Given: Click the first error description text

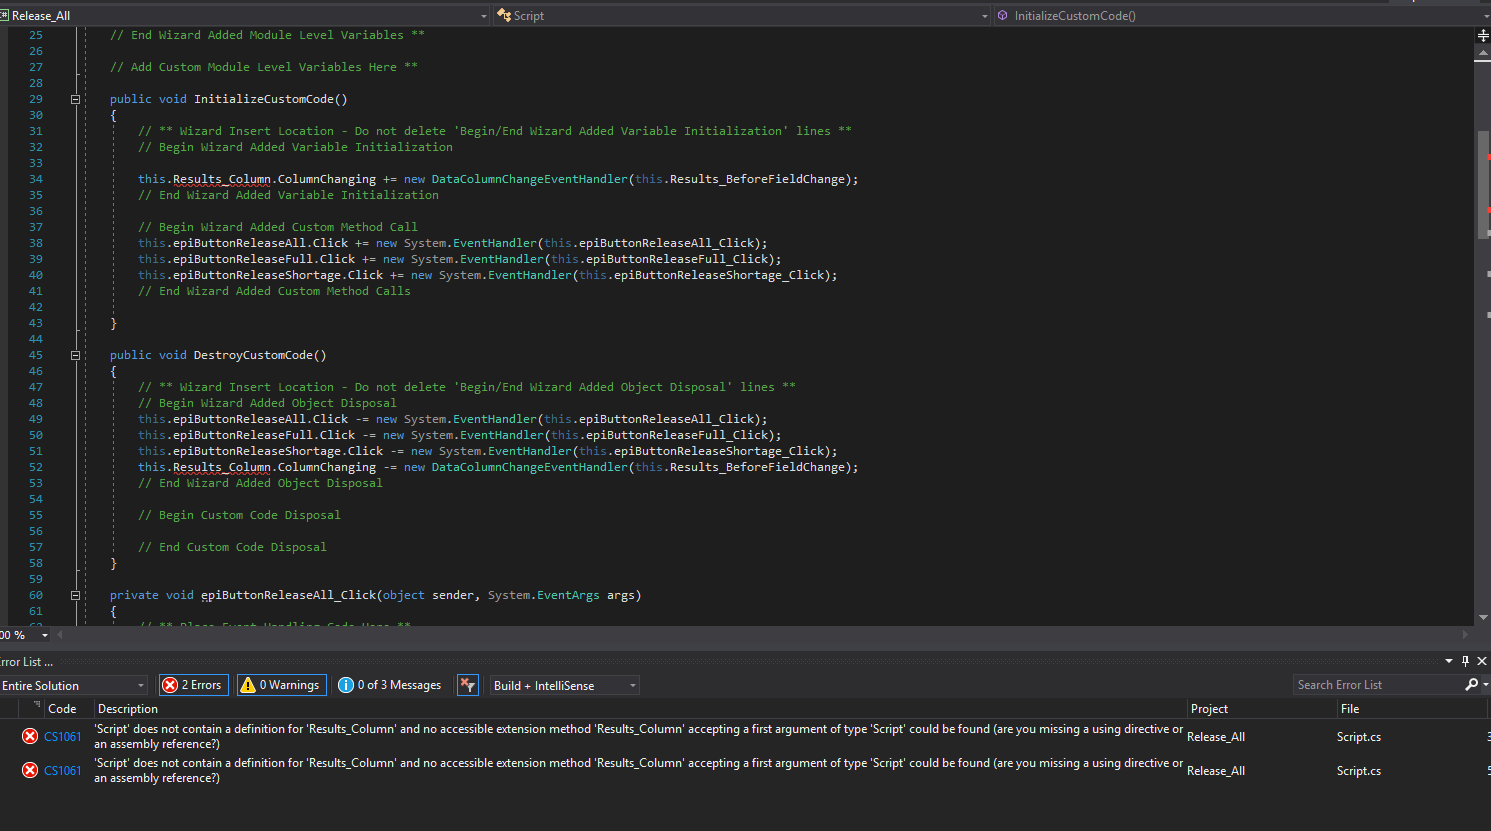Looking at the screenshot, I should (x=638, y=736).
